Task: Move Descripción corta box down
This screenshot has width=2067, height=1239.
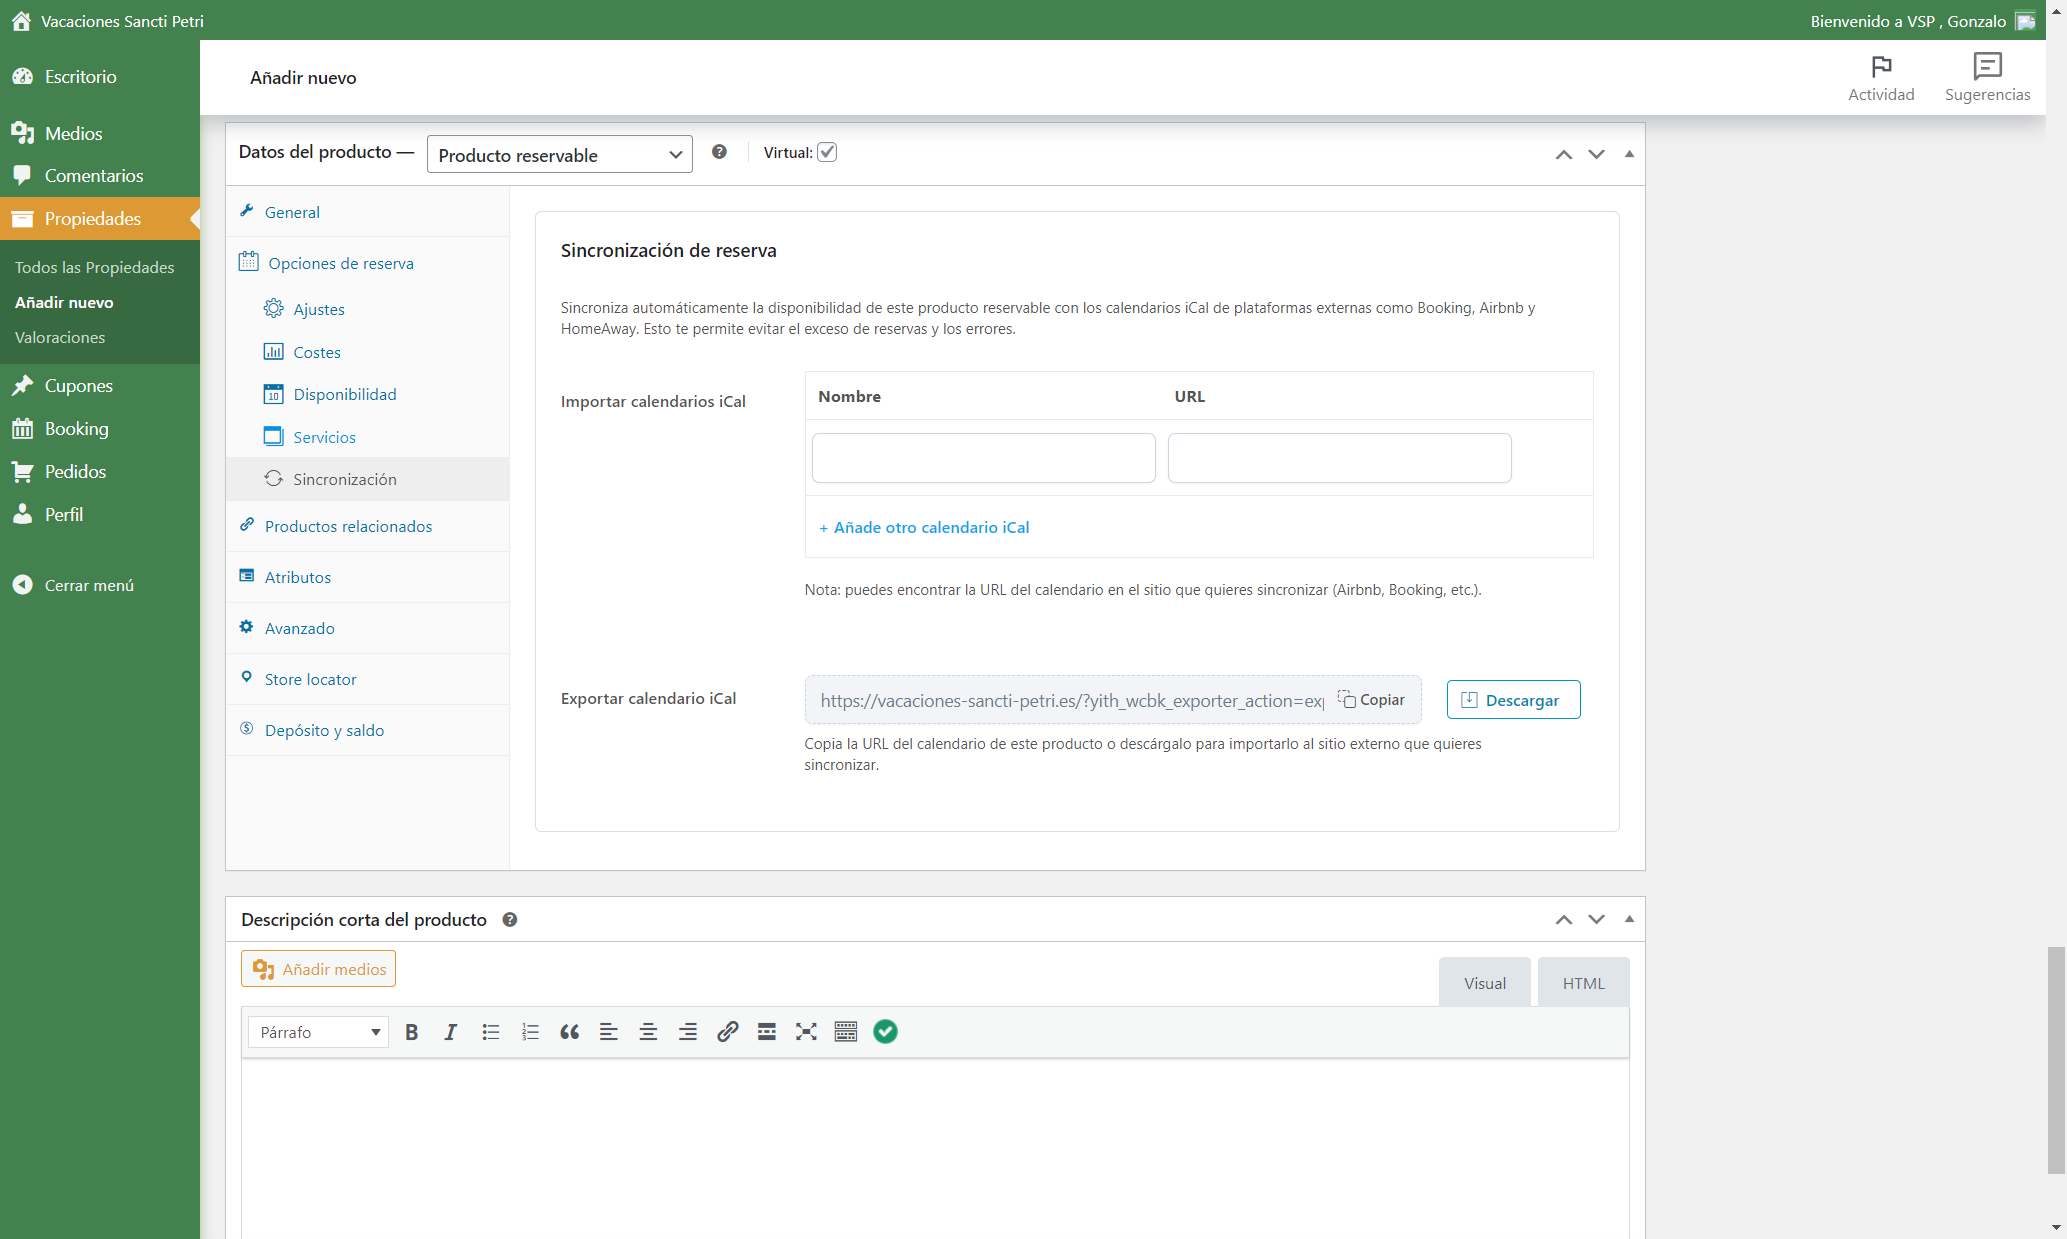Action: click(1596, 919)
